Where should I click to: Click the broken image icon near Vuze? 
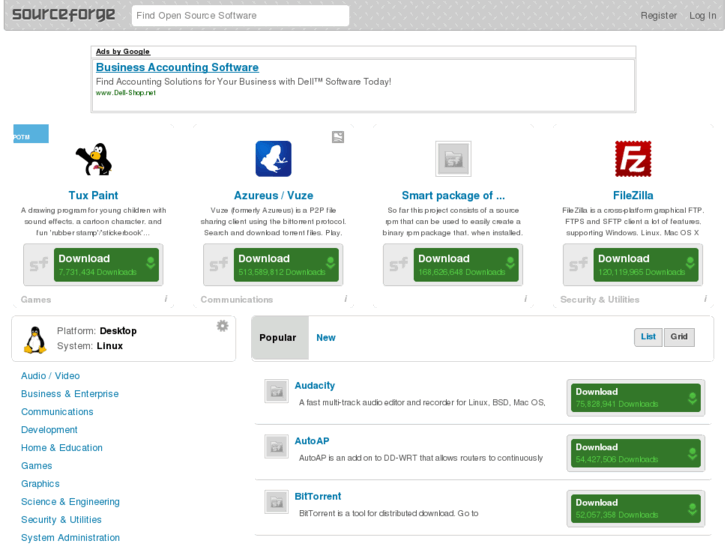coord(338,137)
